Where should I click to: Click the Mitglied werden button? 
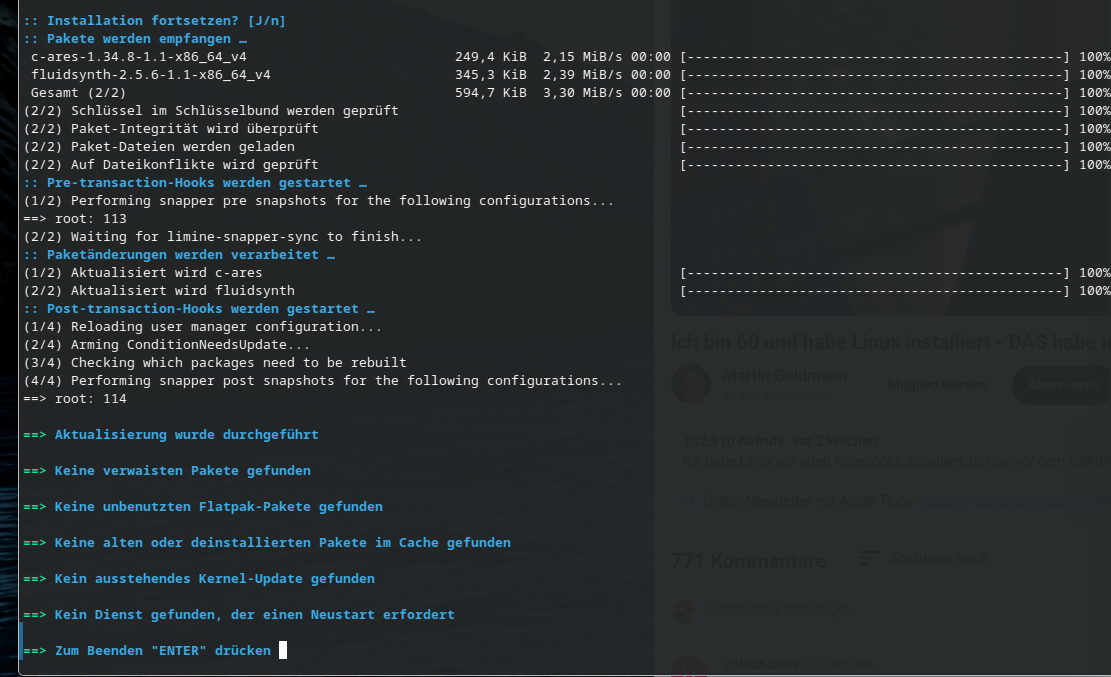(x=937, y=385)
